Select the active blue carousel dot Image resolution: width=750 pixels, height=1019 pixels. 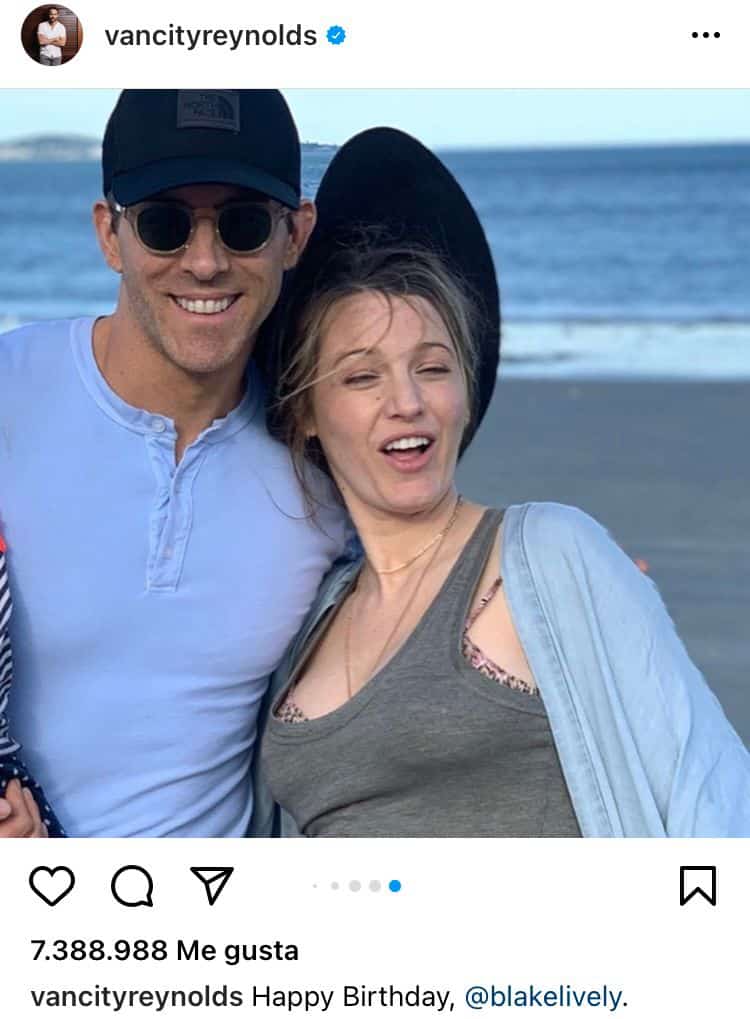coord(395,886)
